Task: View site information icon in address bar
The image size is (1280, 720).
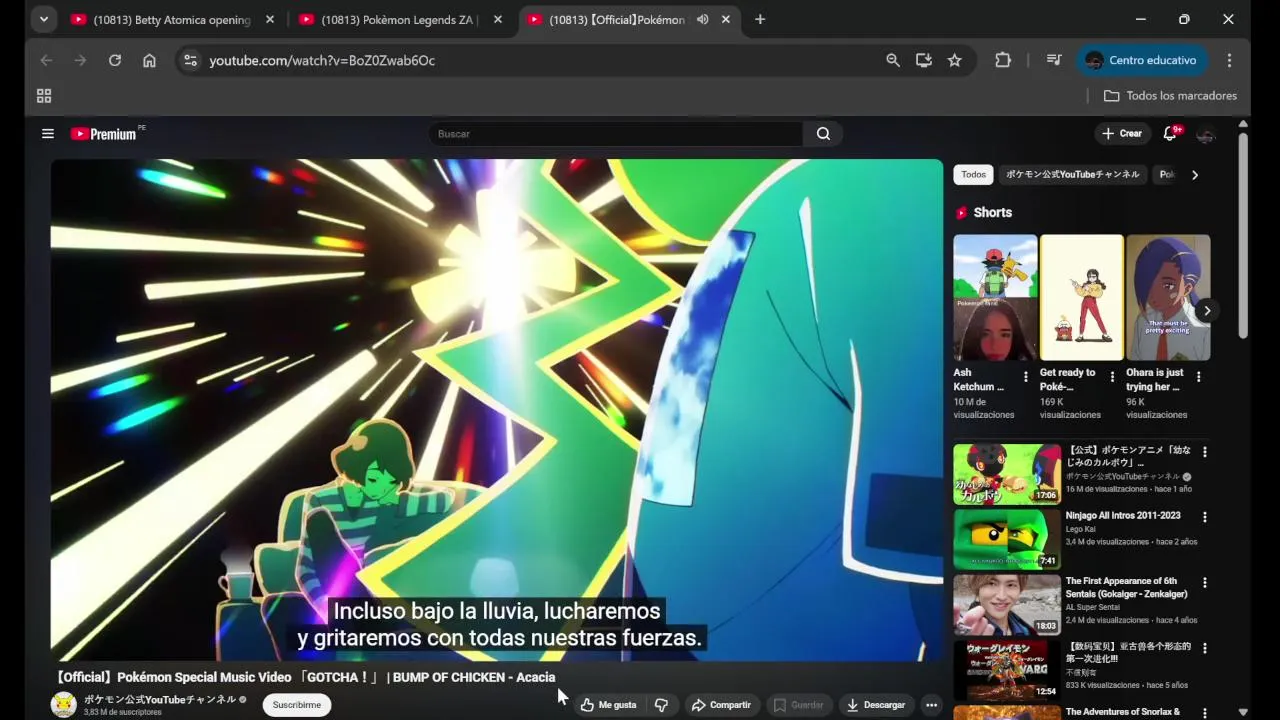Action: point(190,60)
